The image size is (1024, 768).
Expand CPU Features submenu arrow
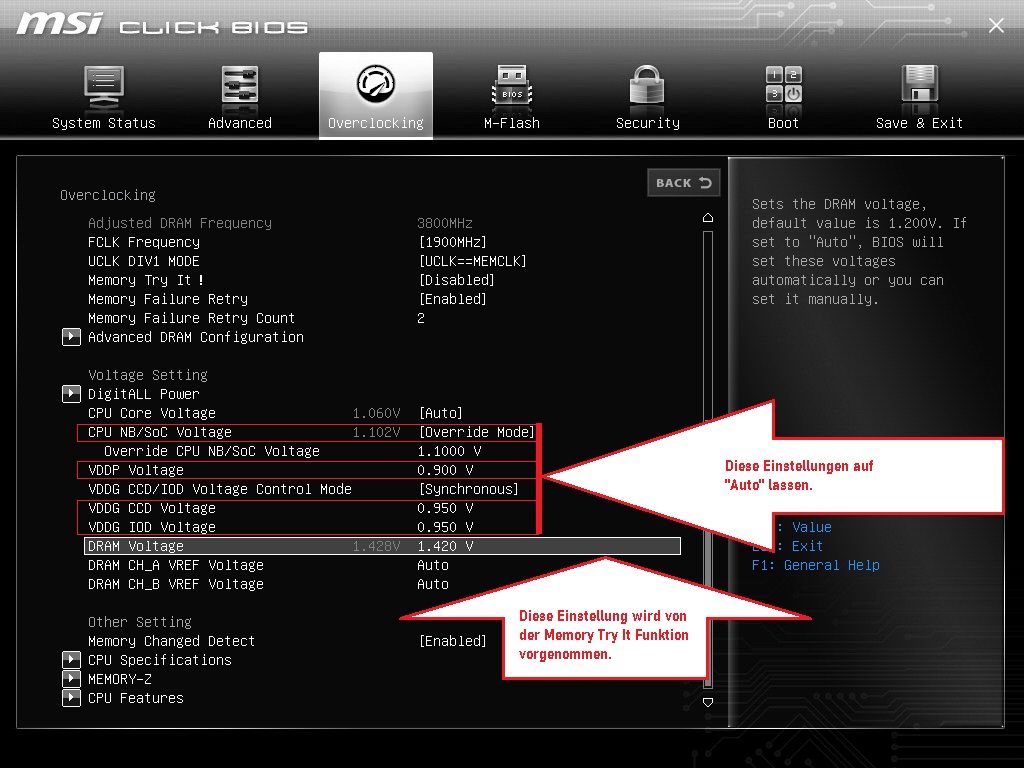tap(71, 697)
